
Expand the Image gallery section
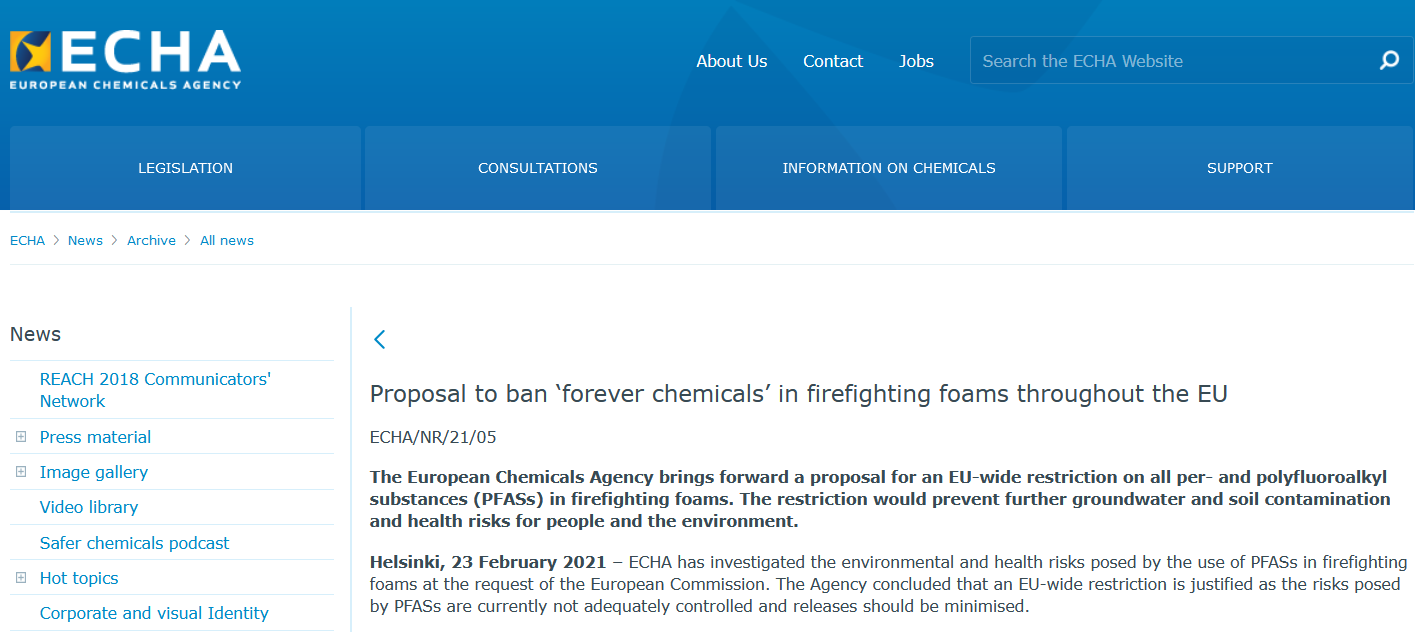pyautogui.click(x=21, y=472)
